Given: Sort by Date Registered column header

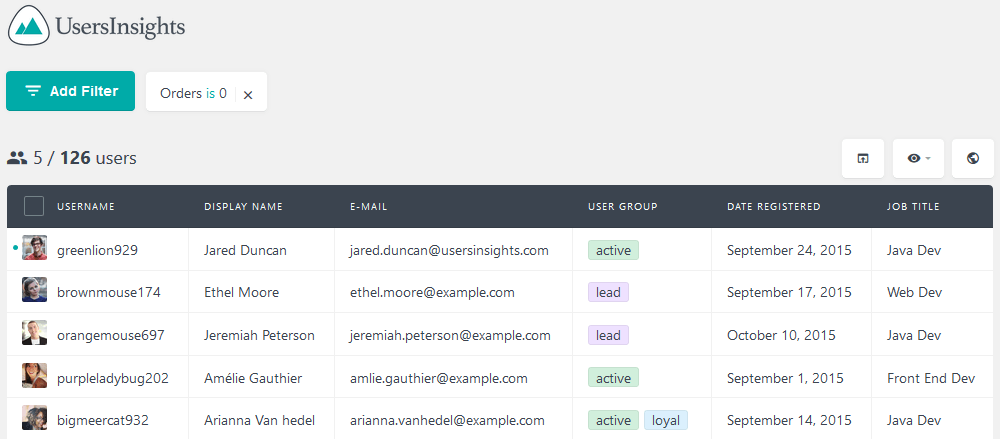Looking at the screenshot, I should tap(774, 207).
